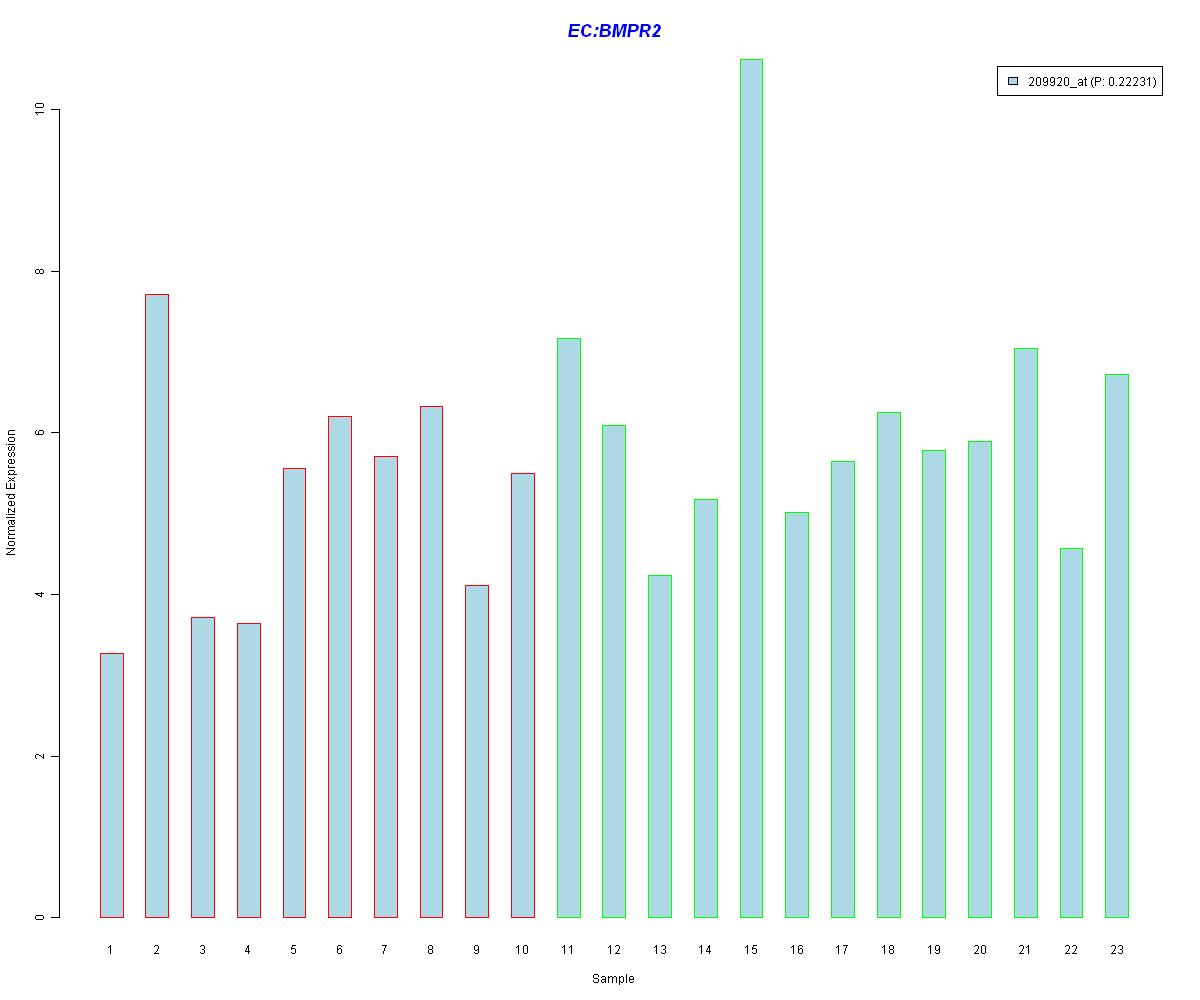The height and width of the screenshot is (1000, 1200).
Task: Select the green bar for sample 12
Action: tap(614, 671)
